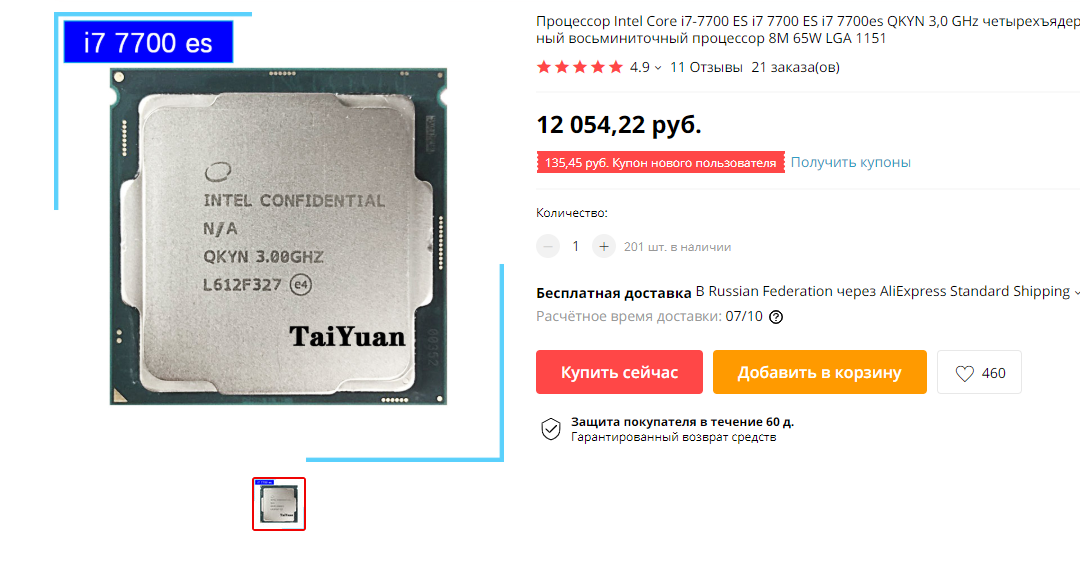Click the heart wishlist icon
The image size is (1080, 566).
[964, 373]
